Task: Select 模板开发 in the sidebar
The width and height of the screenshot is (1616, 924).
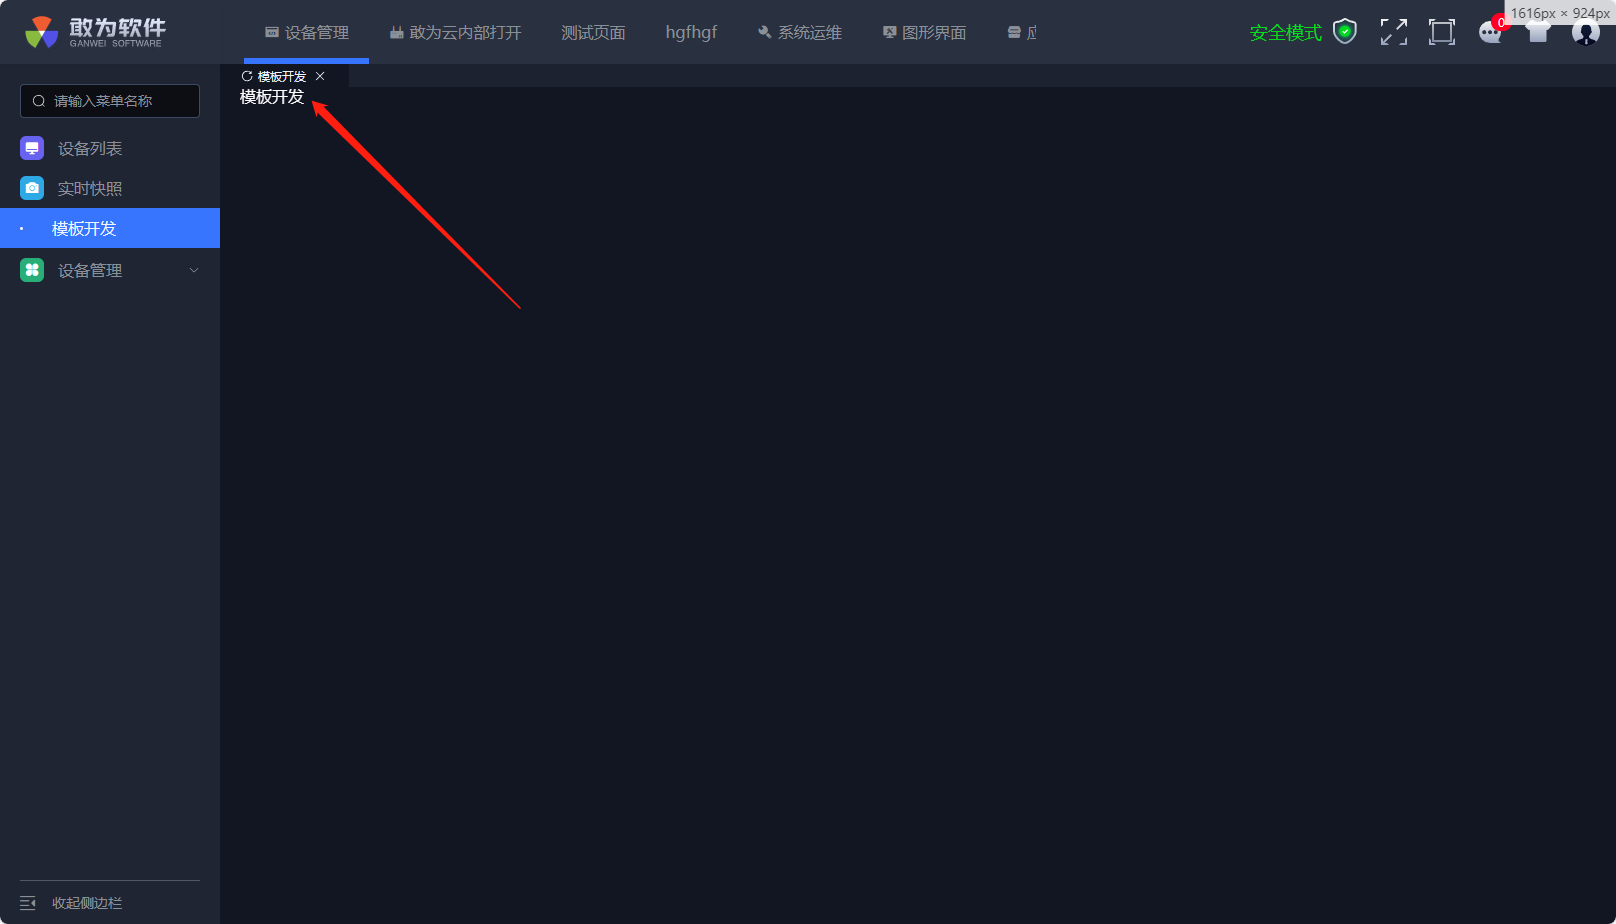Action: pos(110,228)
